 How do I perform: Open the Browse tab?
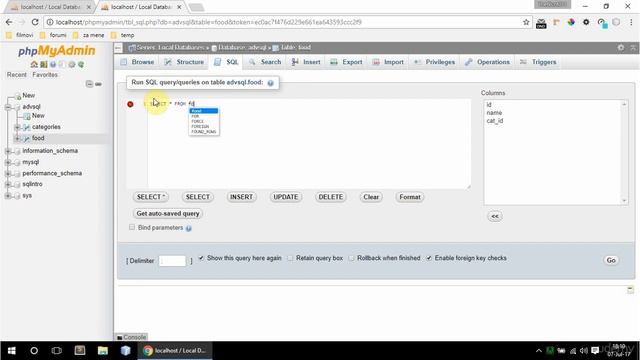[138, 62]
